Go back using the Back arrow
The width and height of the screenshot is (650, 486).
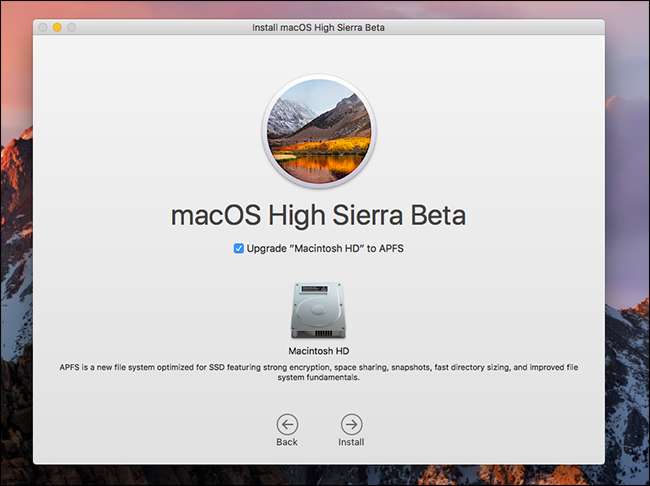coord(287,424)
